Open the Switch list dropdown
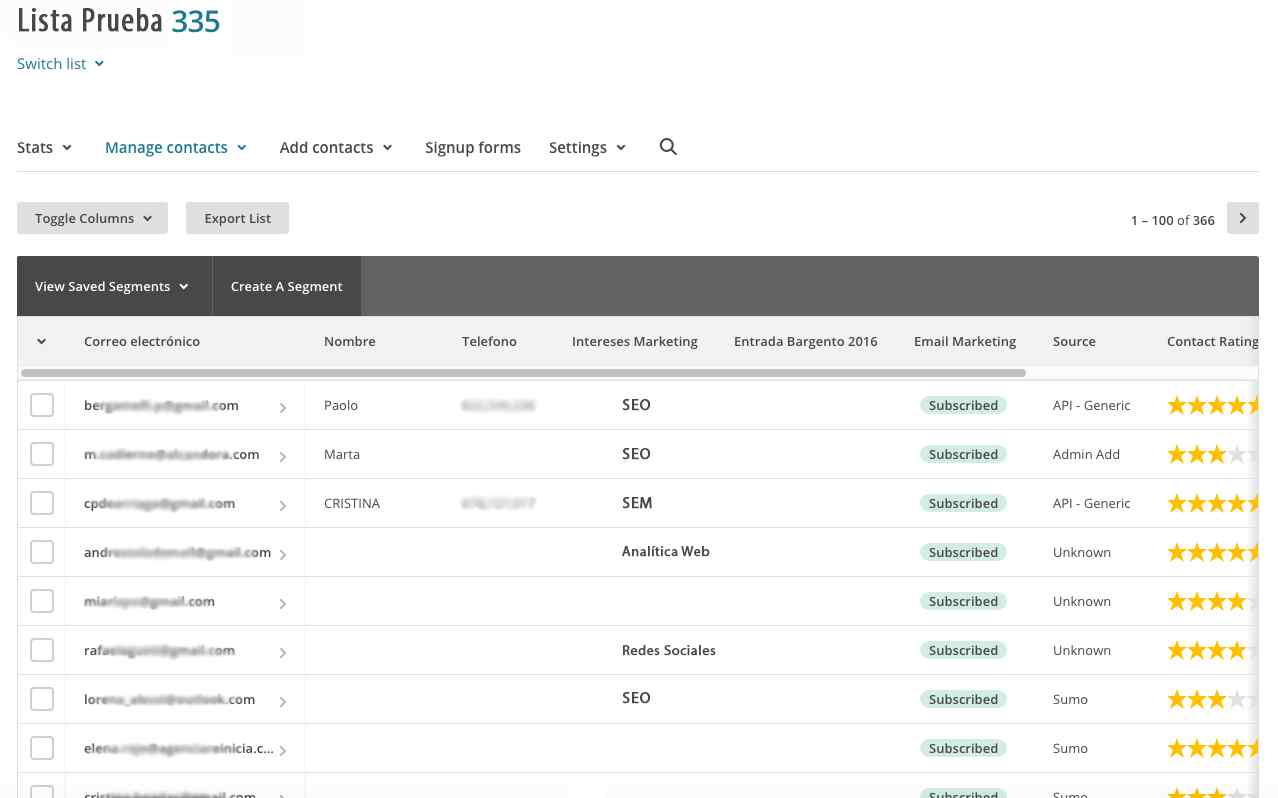1278x798 pixels. coord(60,63)
